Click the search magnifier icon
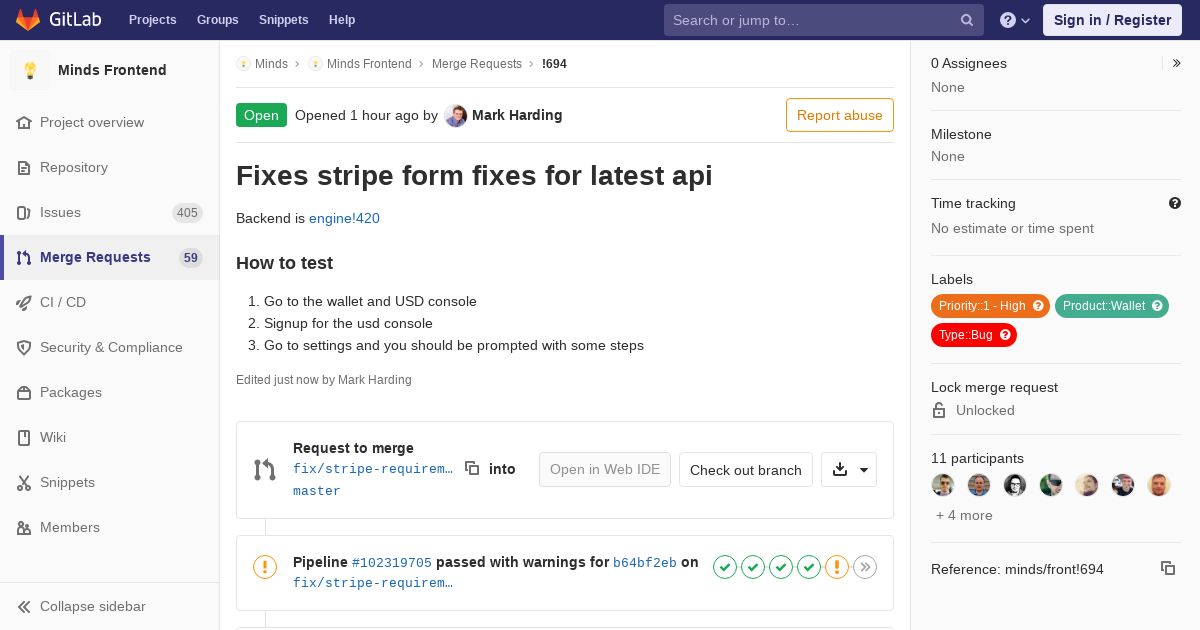 [967, 20]
